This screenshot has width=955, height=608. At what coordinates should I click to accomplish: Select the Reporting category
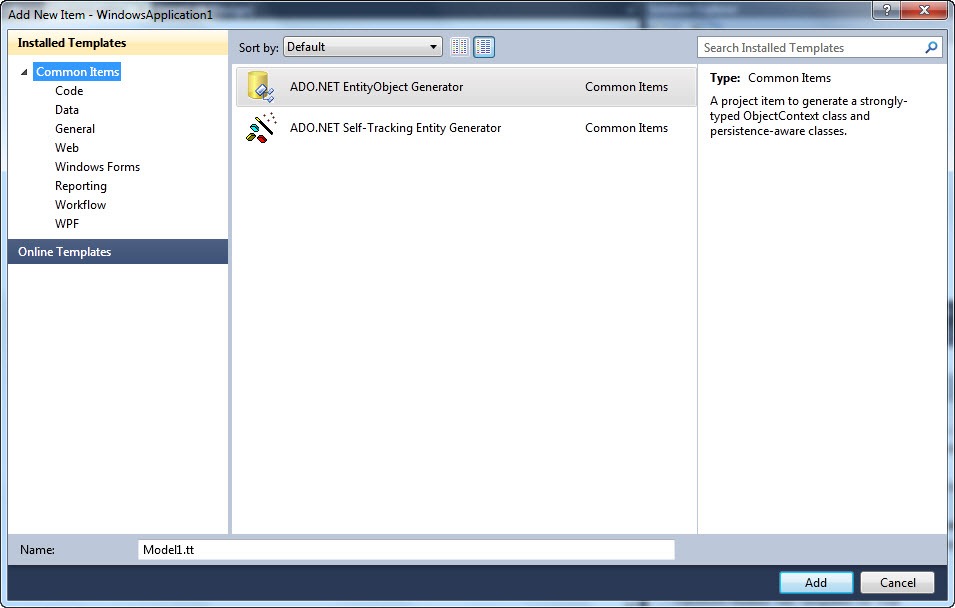click(x=80, y=186)
